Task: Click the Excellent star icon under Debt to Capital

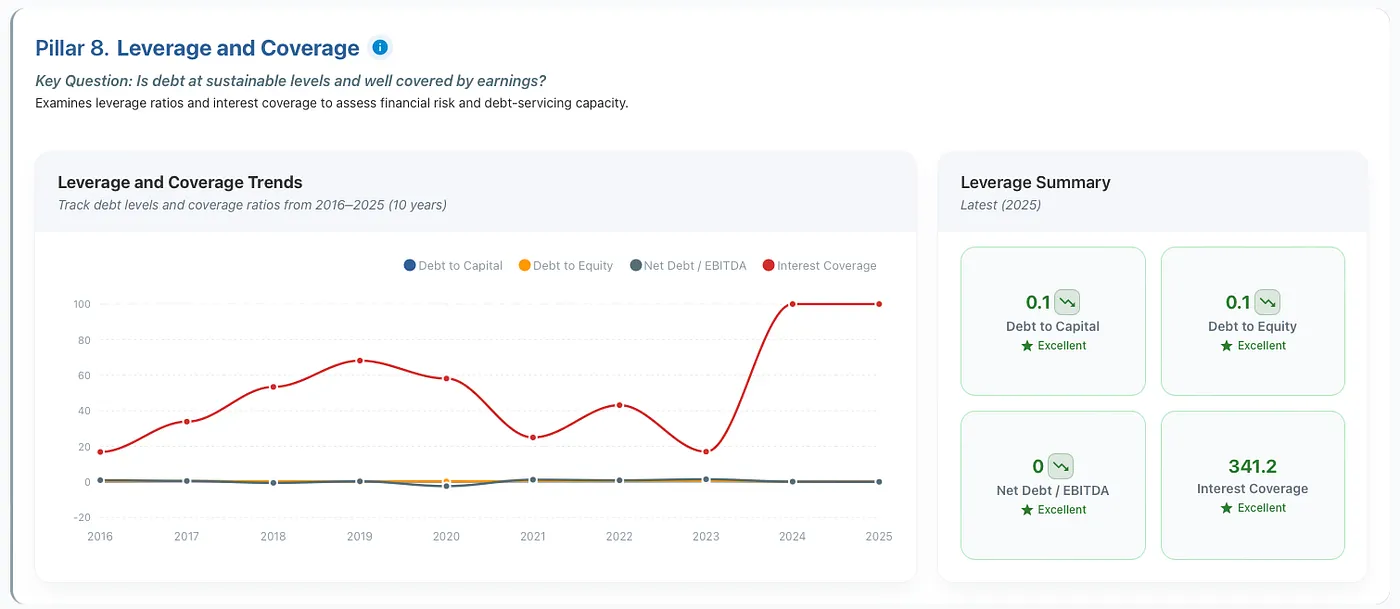Action: point(1026,346)
